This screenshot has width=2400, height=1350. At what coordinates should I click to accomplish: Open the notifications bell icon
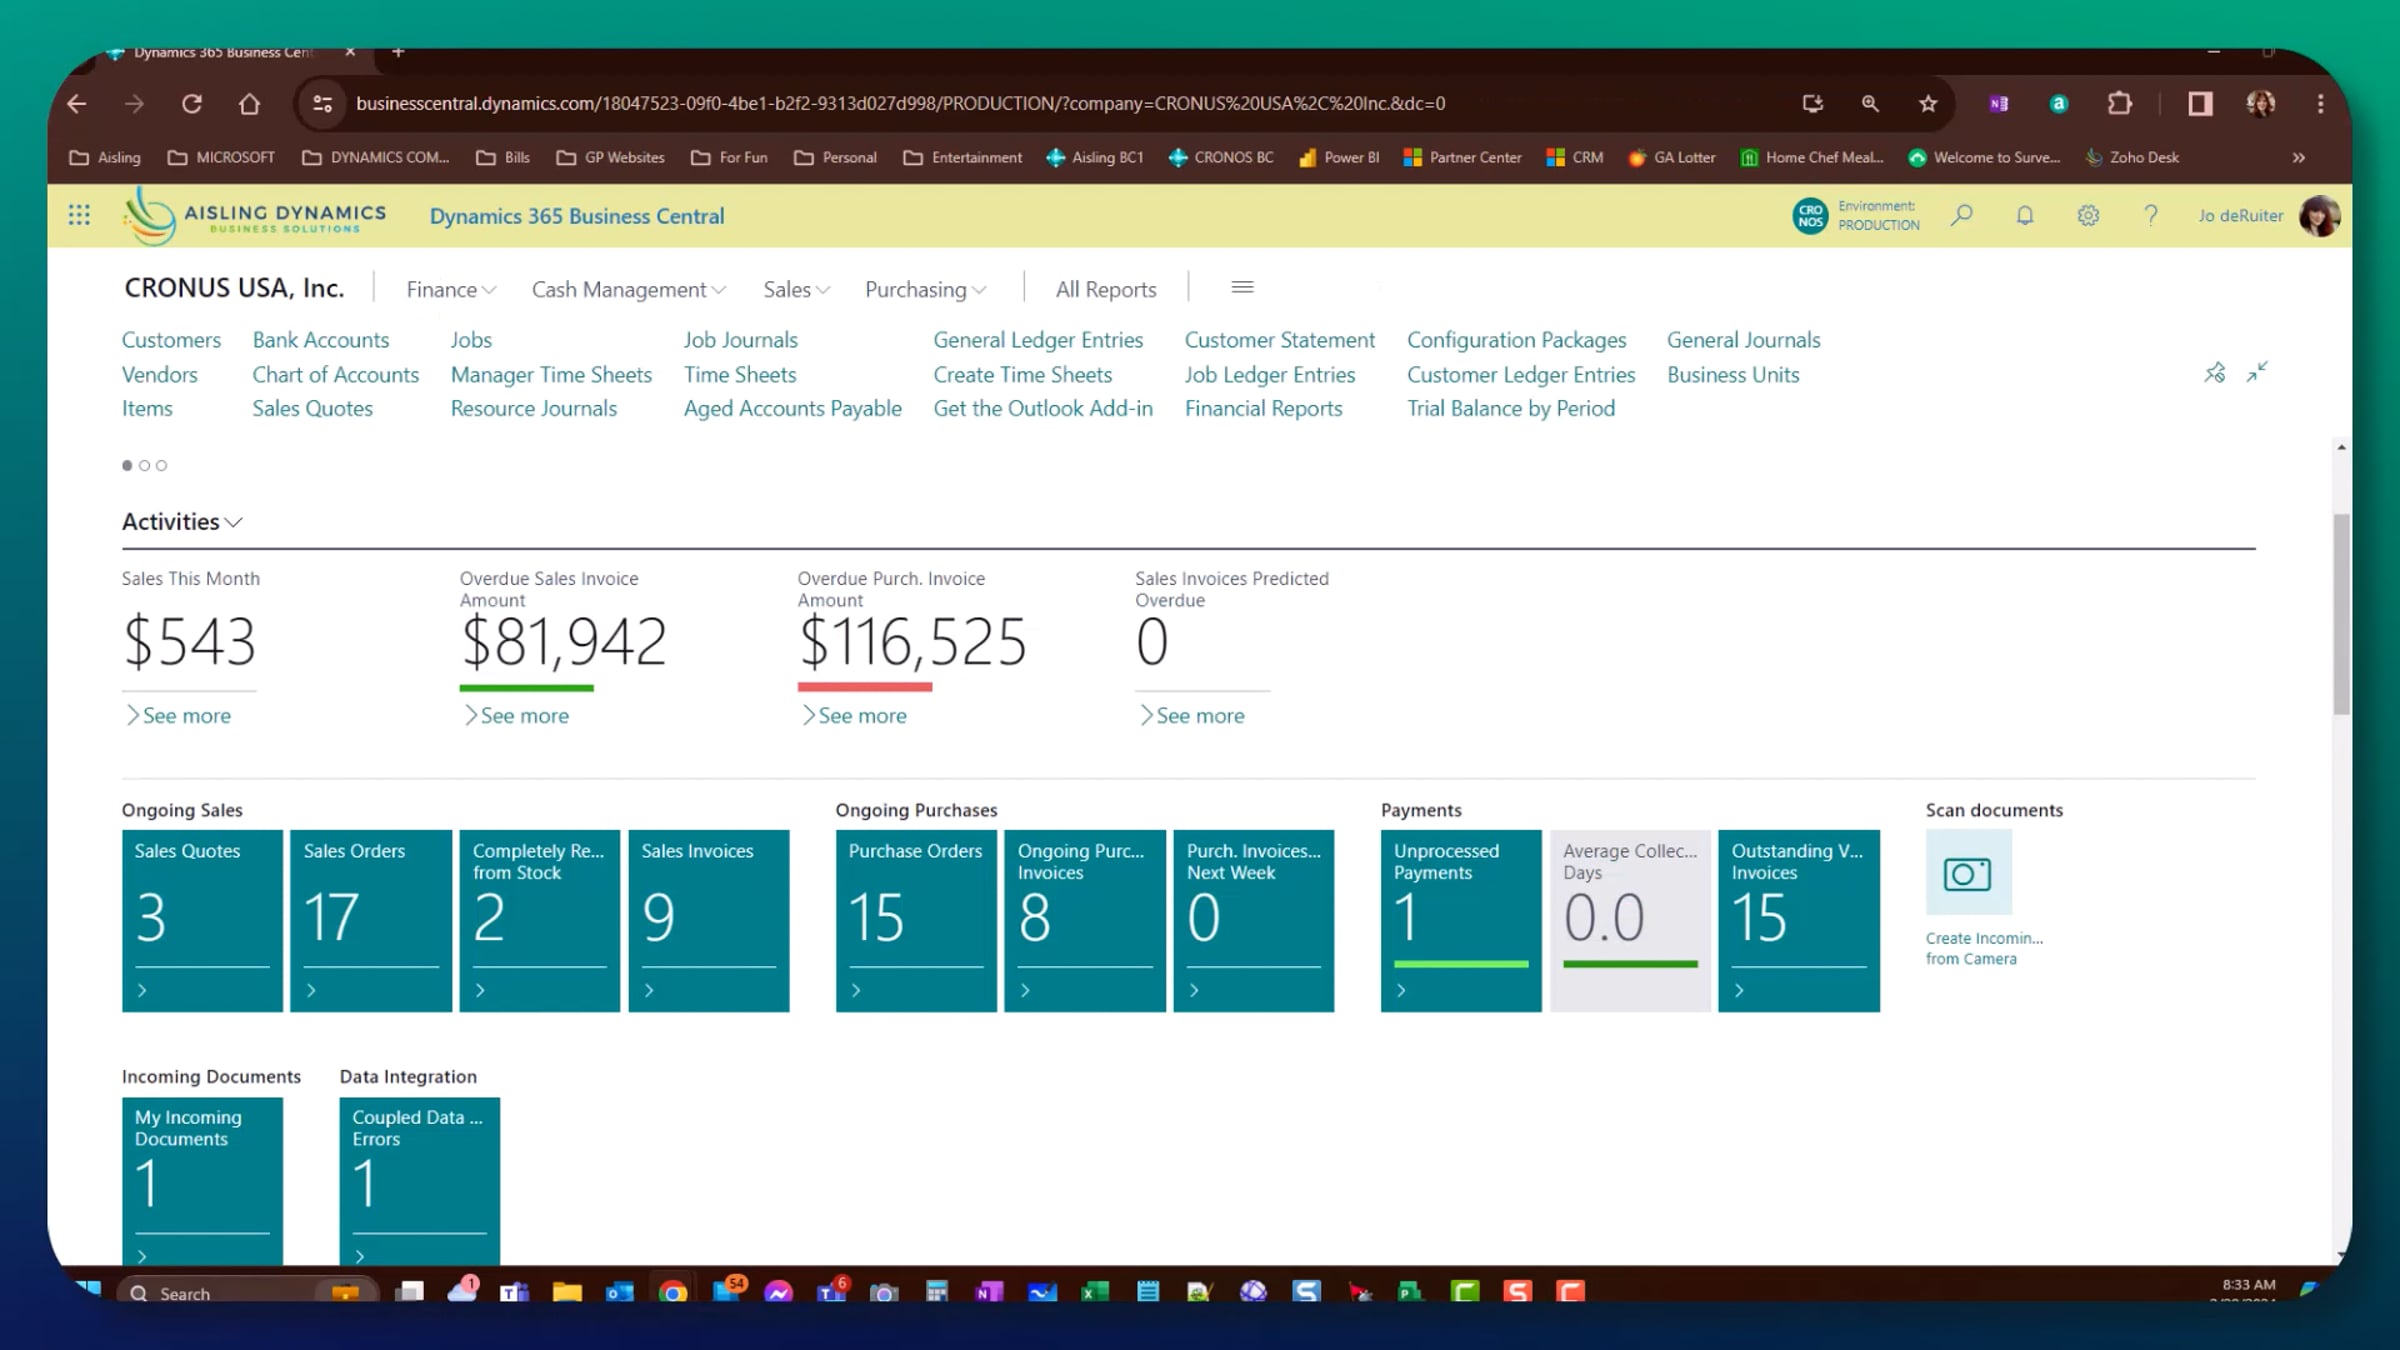[2024, 215]
